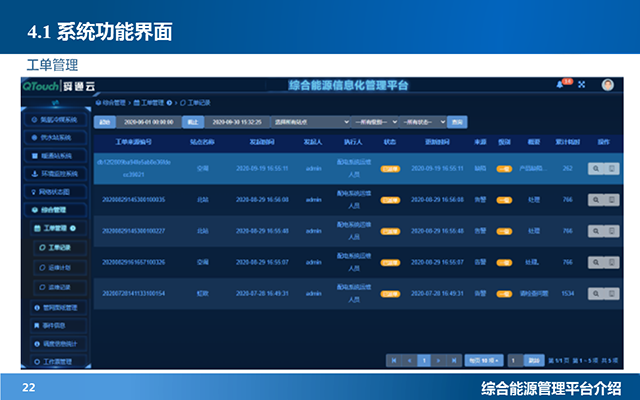Go to the next page of results
This screenshot has width=640, height=400.
pyautogui.click(x=439, y=360)
